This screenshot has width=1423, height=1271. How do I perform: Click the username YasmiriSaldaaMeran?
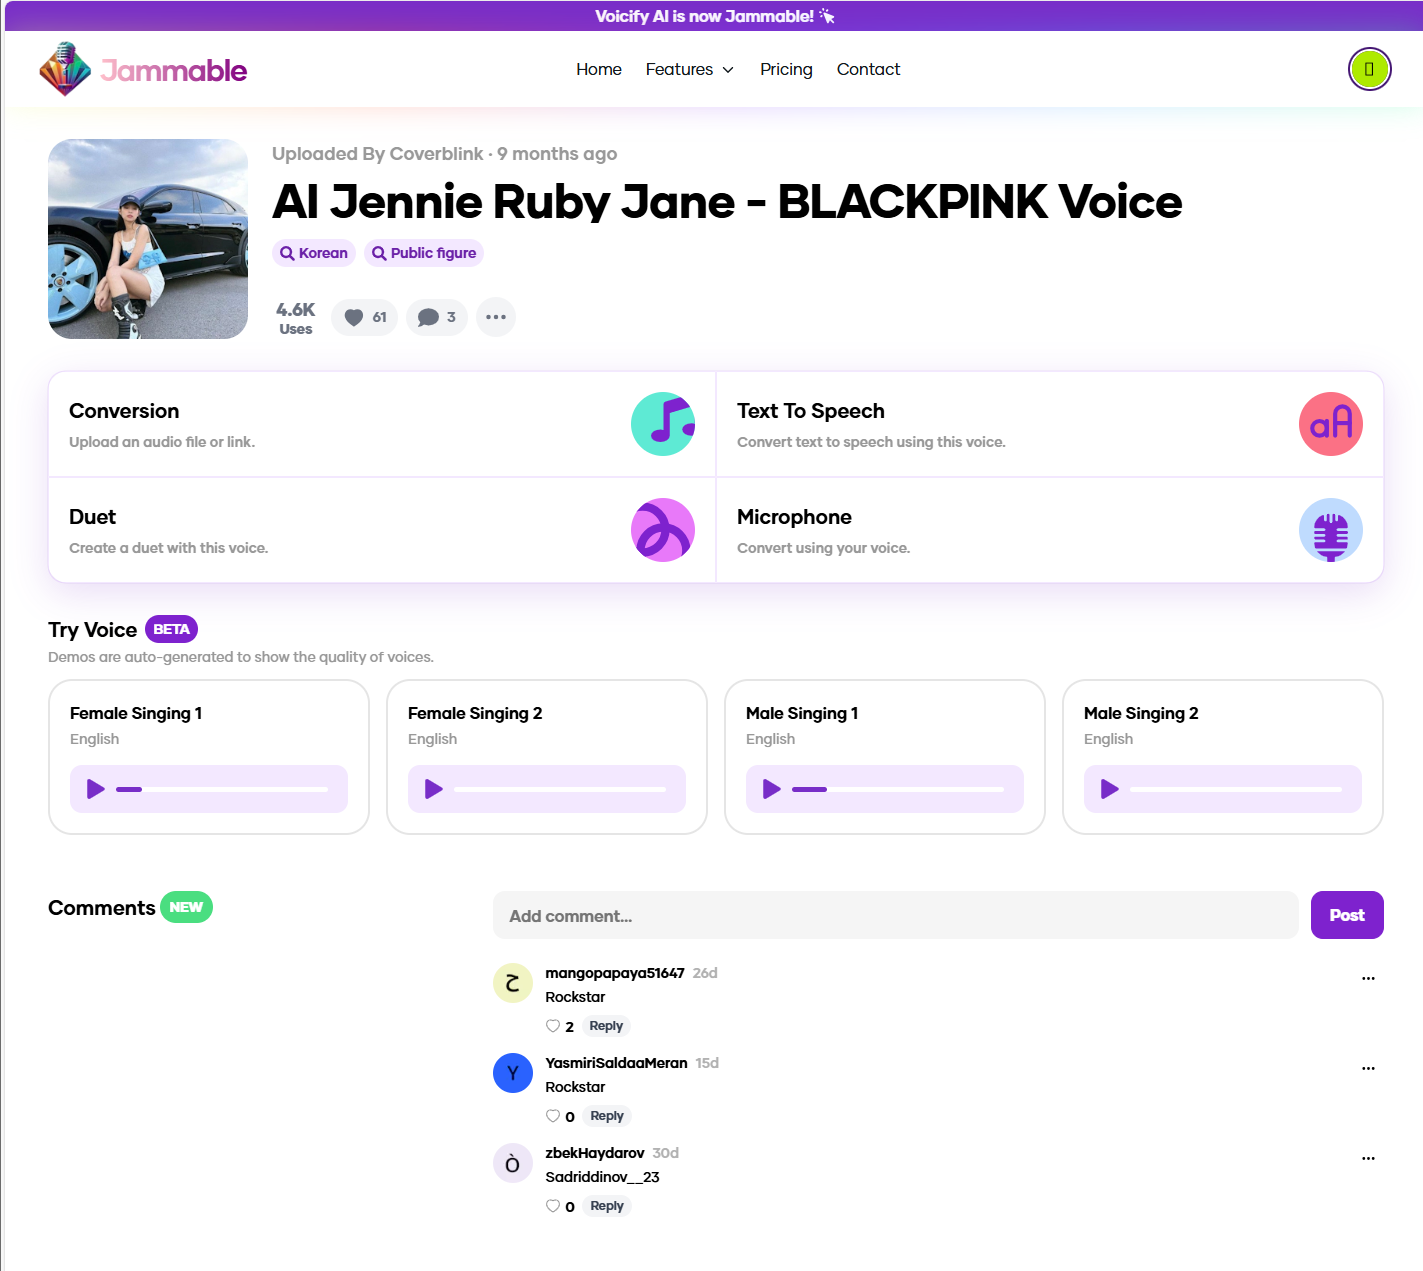point(616,1063)
